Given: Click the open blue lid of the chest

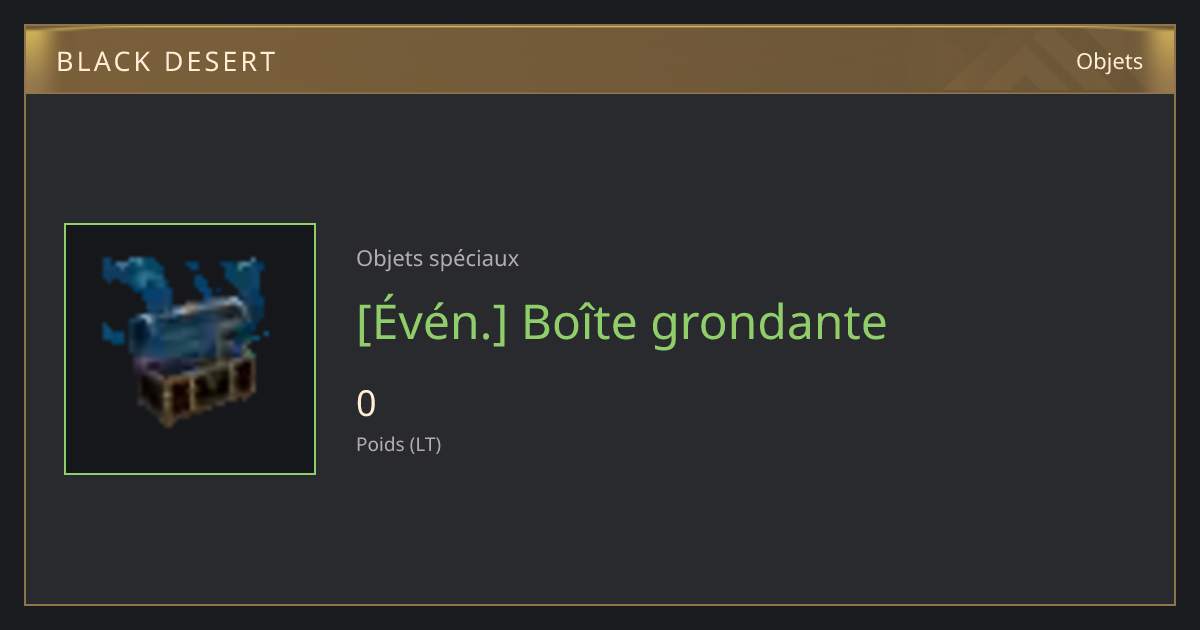Looking at the screenshot, I should (190, 328).
